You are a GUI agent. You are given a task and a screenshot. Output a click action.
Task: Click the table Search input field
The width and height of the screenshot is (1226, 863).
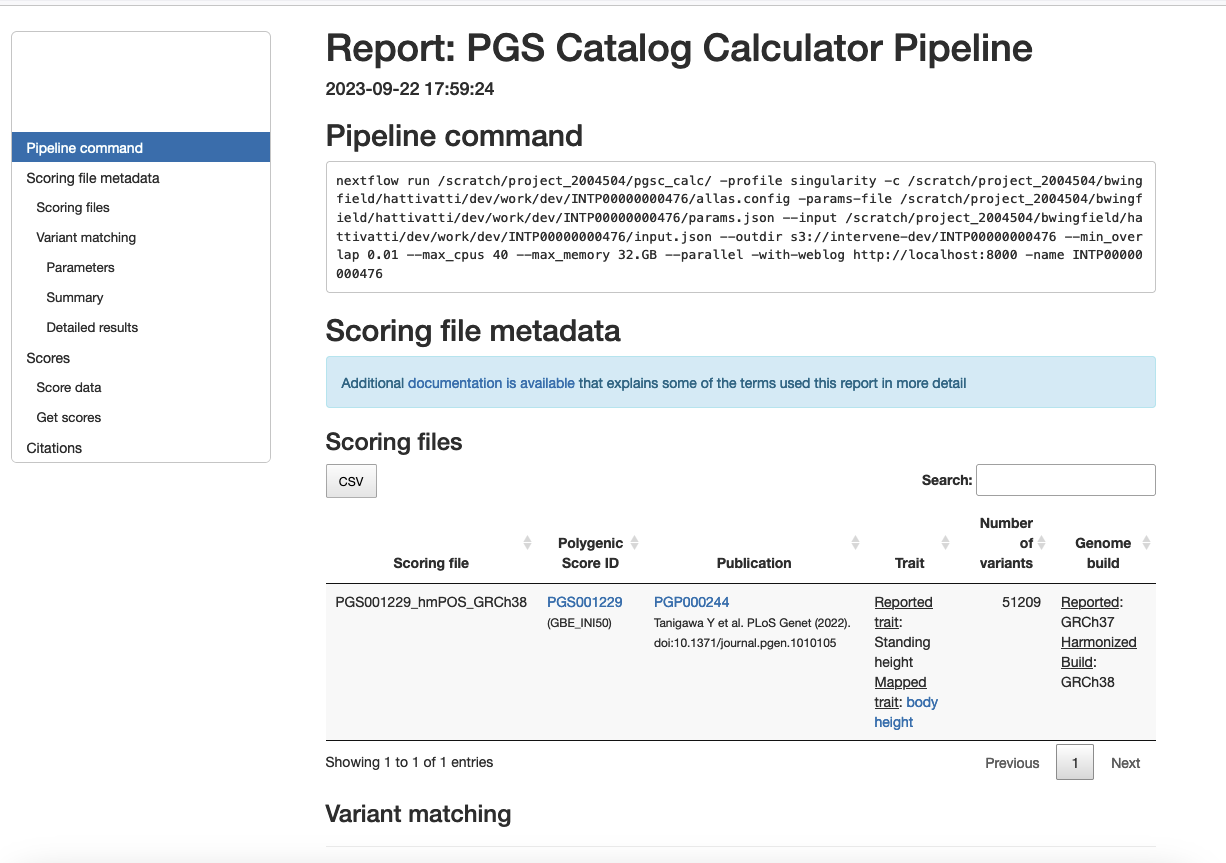(x=1065, y=480)
